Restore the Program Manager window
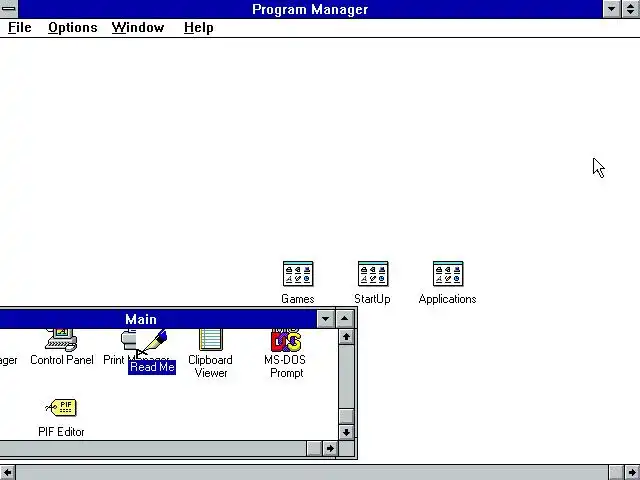 tap(631, 9)
